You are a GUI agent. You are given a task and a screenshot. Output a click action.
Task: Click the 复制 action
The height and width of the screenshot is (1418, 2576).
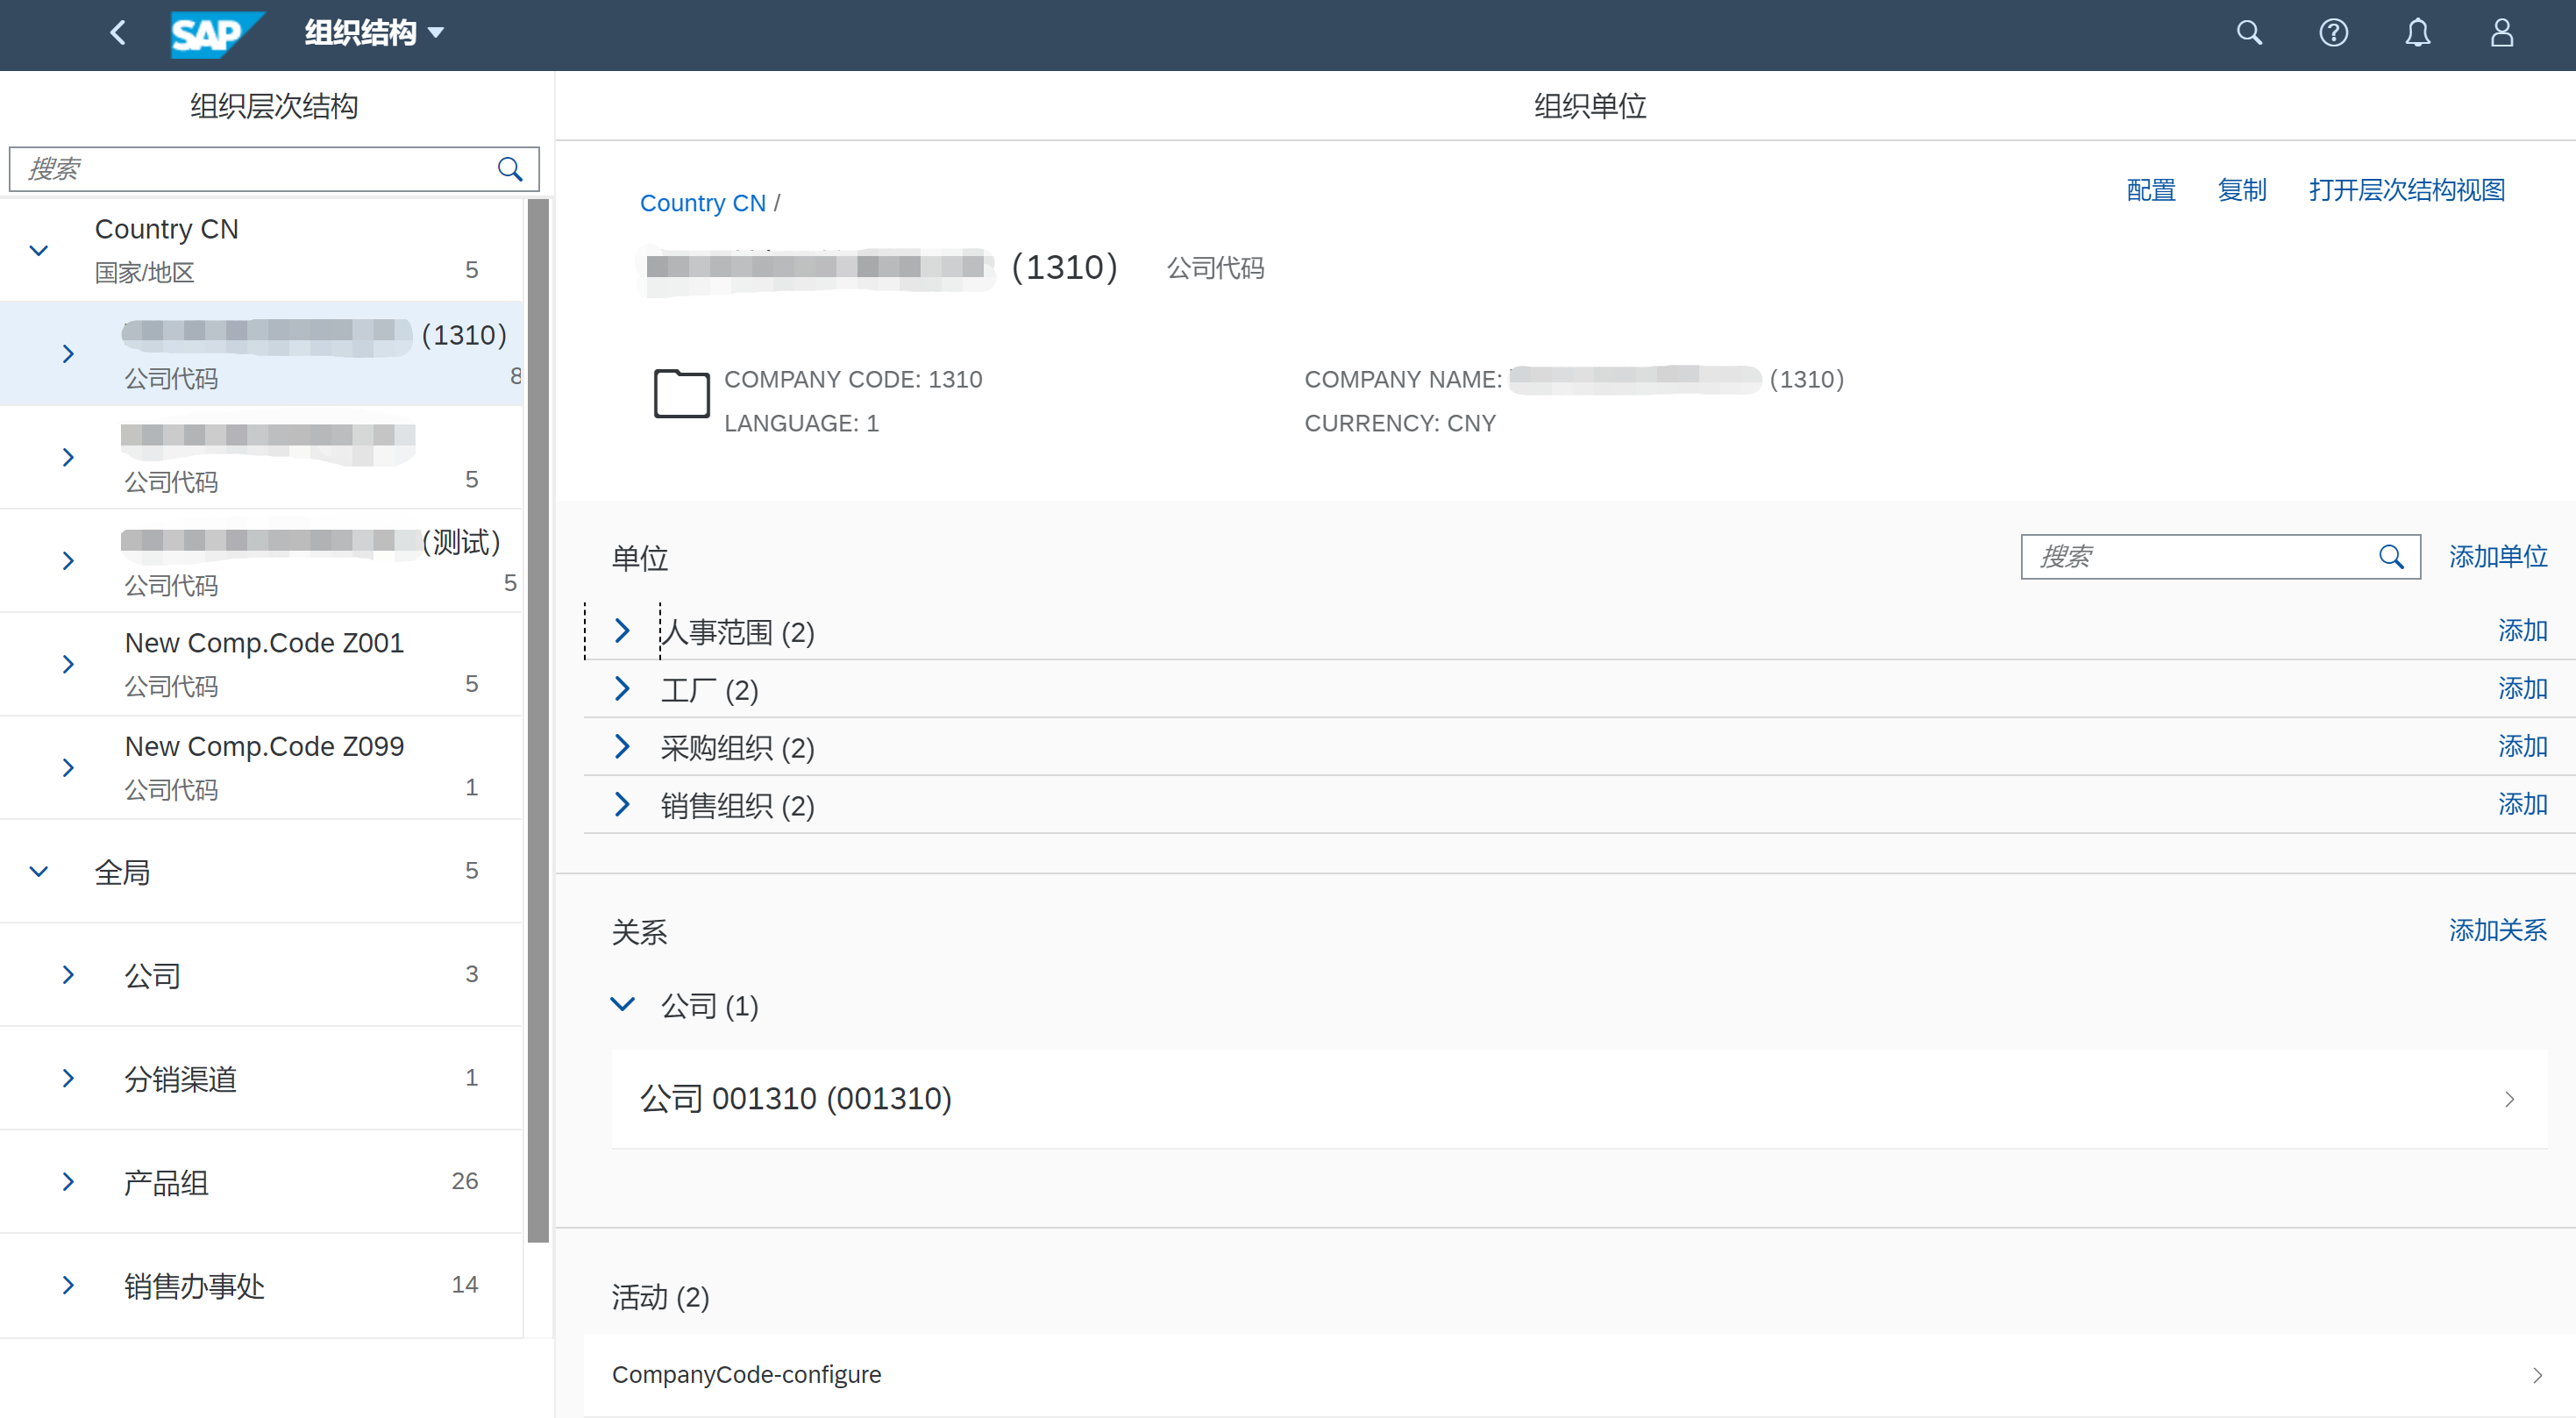pyautogui.click(x=2242, y=190)
